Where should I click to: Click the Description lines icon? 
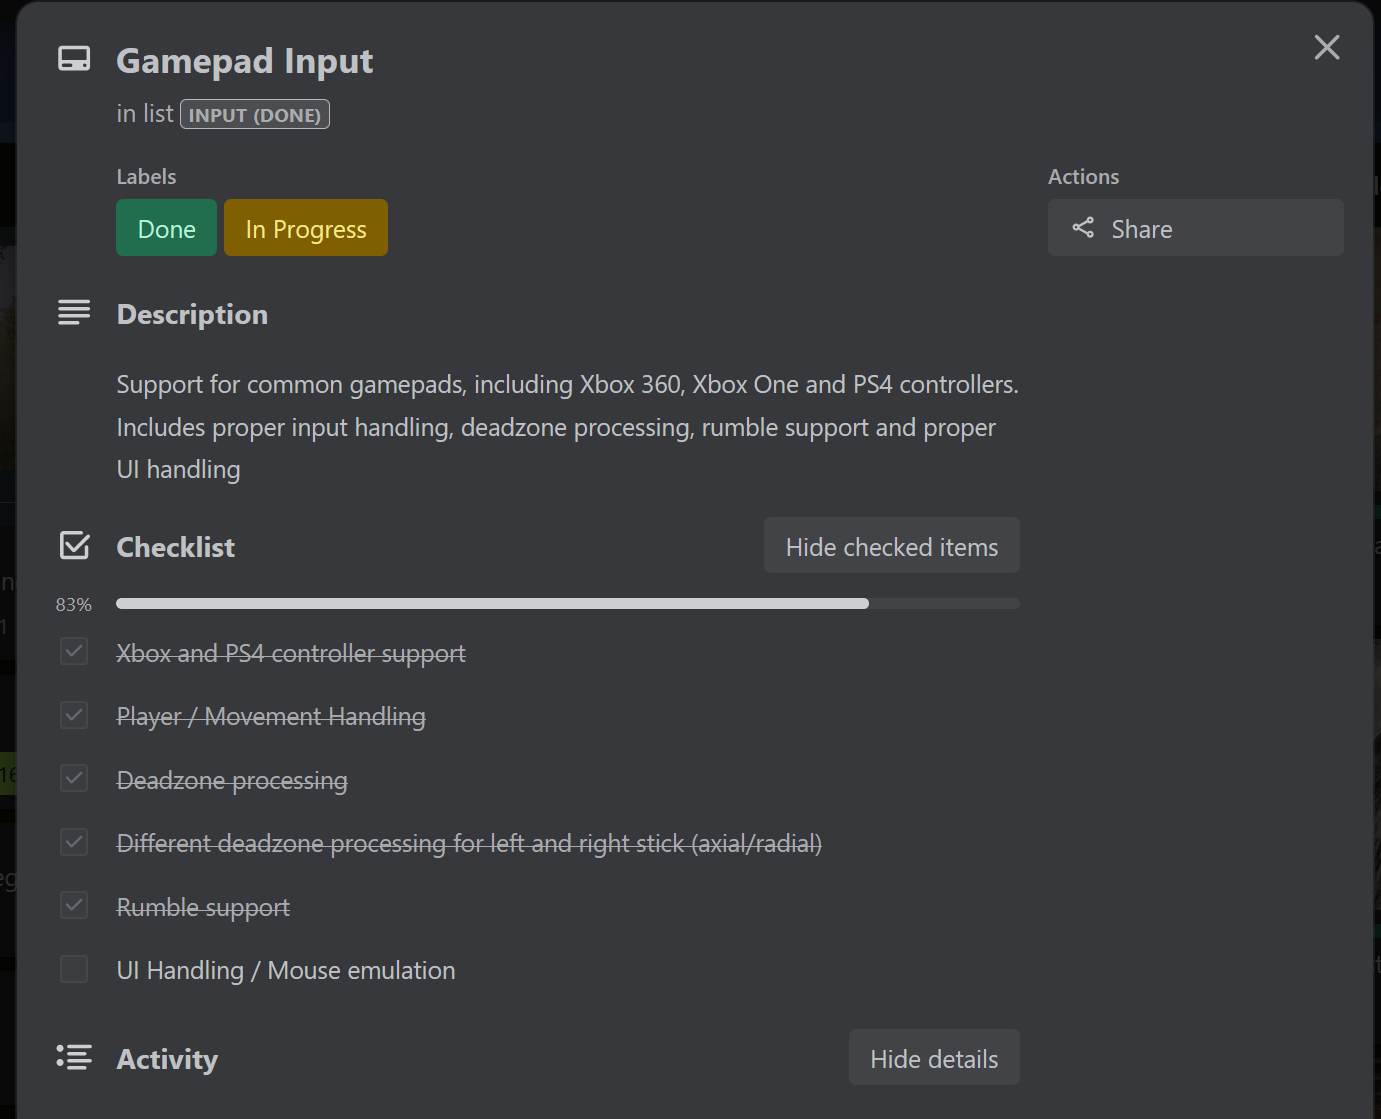tap(74, 313)
